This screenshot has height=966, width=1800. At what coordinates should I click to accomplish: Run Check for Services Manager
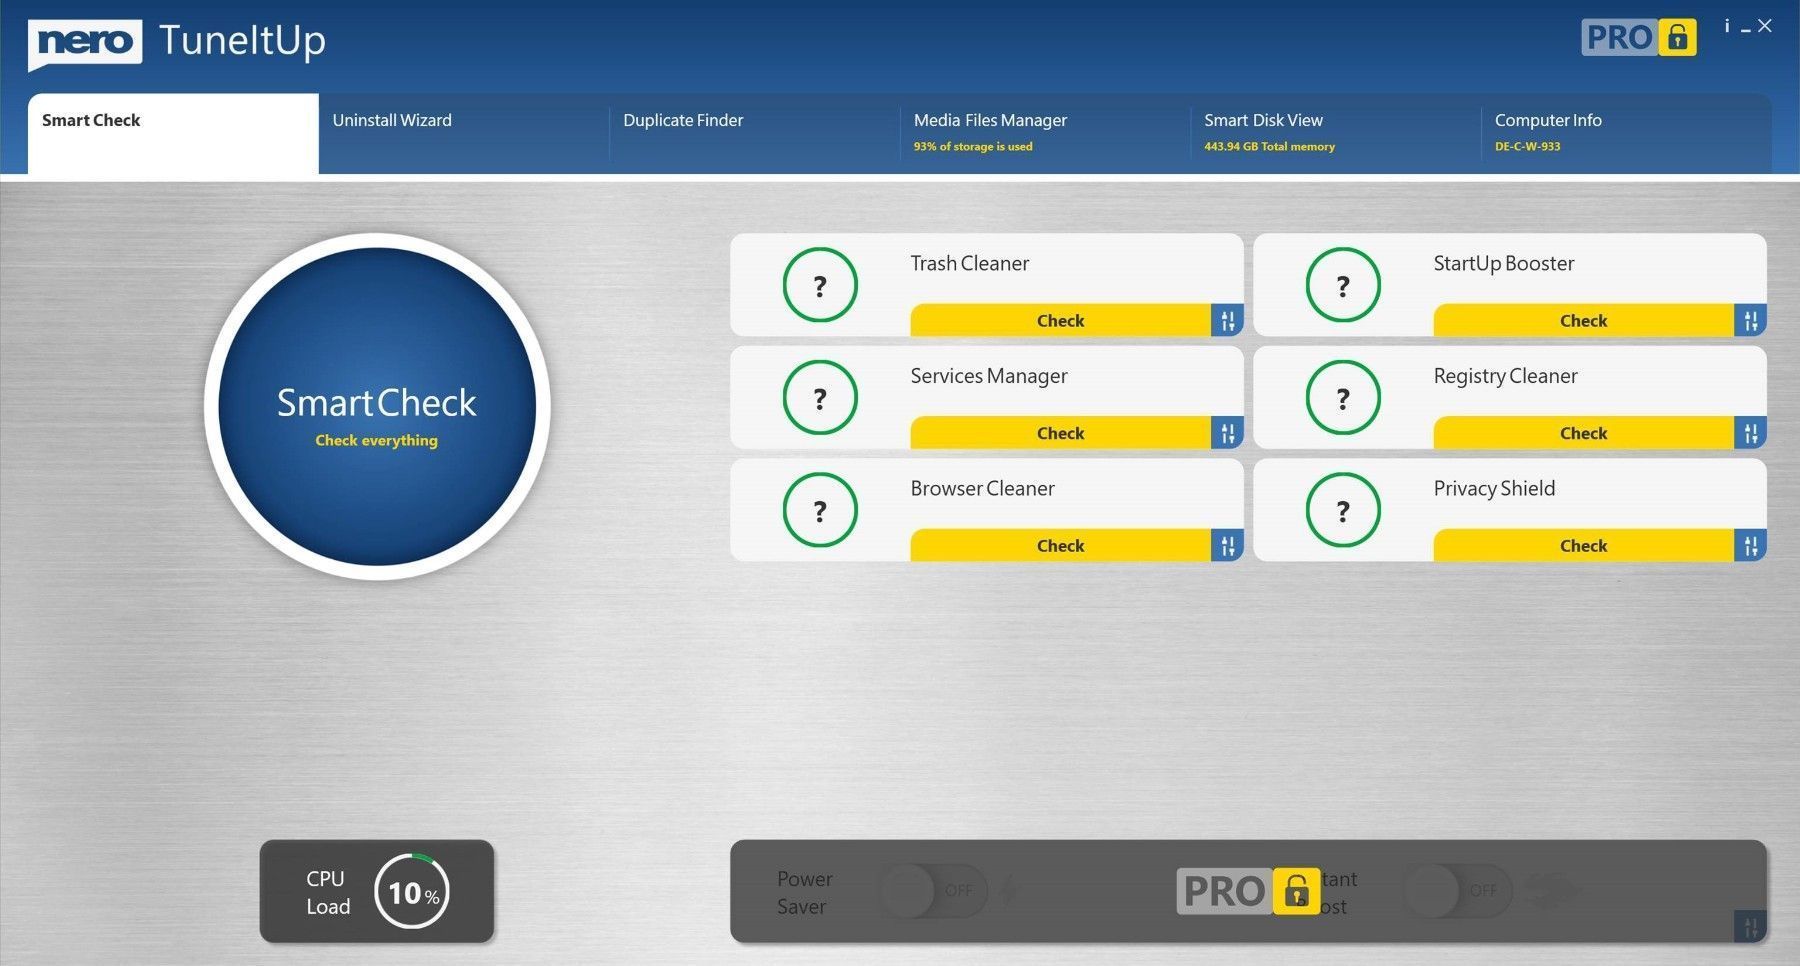pos(1061,433)
